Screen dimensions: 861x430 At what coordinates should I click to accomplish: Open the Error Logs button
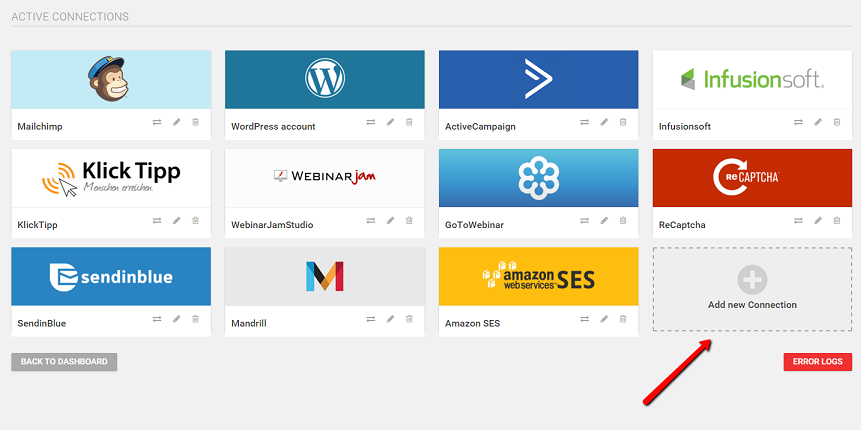[x=818, y=362]
